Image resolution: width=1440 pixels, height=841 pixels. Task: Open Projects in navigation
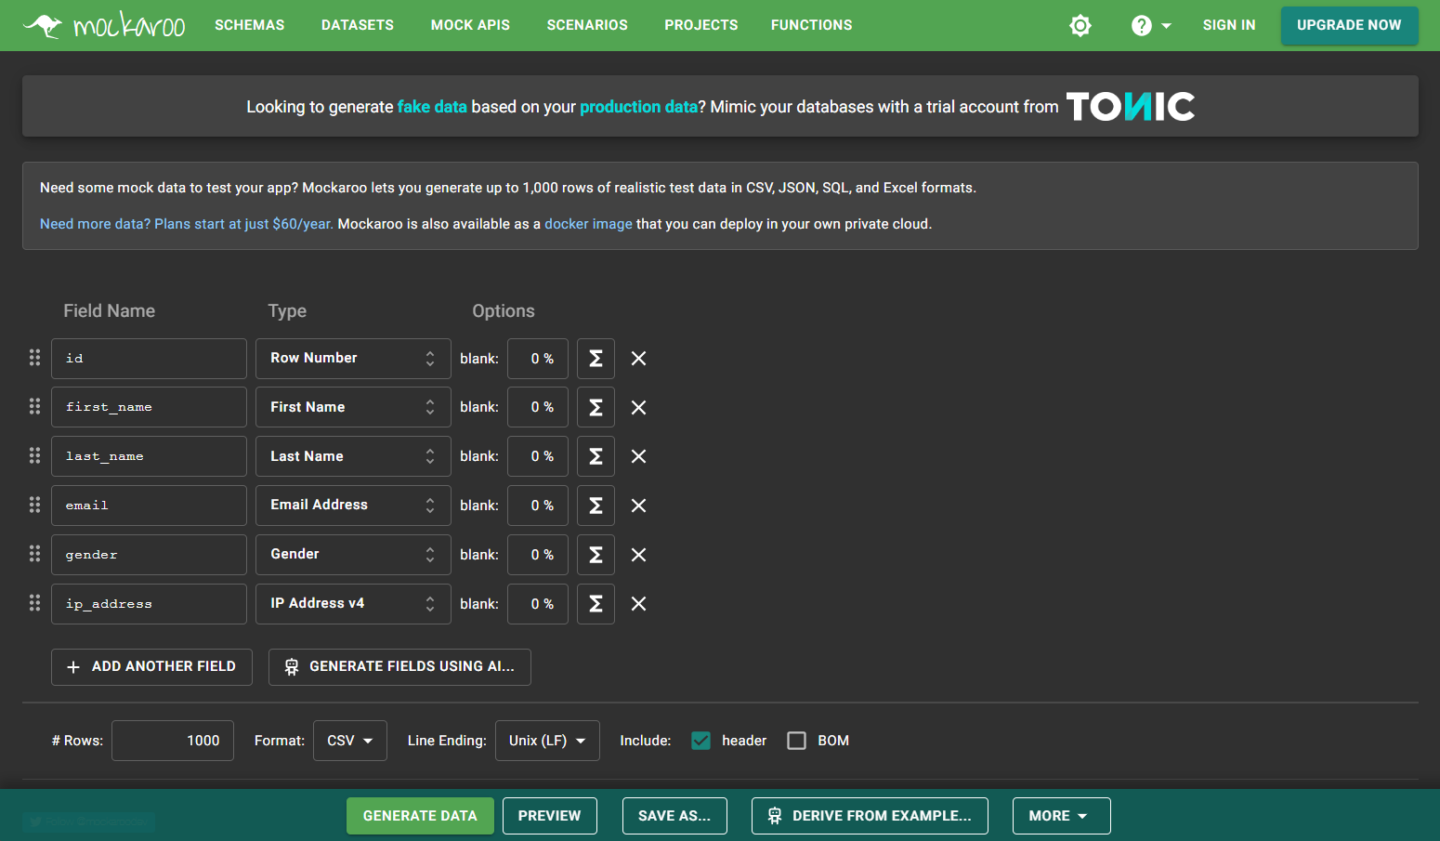click(x=701, y=25)
